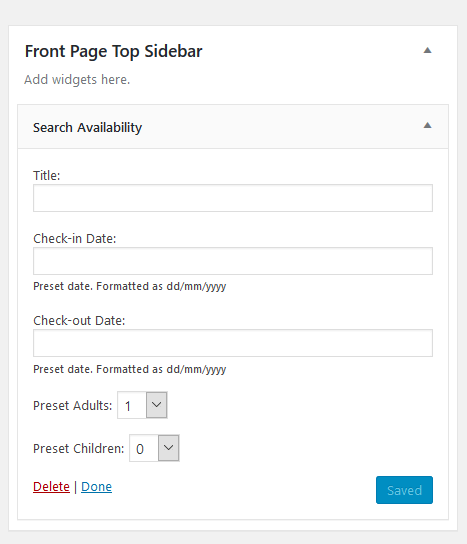Delete the Search Availability widget
467x544 pixels.
pos(51,487)
